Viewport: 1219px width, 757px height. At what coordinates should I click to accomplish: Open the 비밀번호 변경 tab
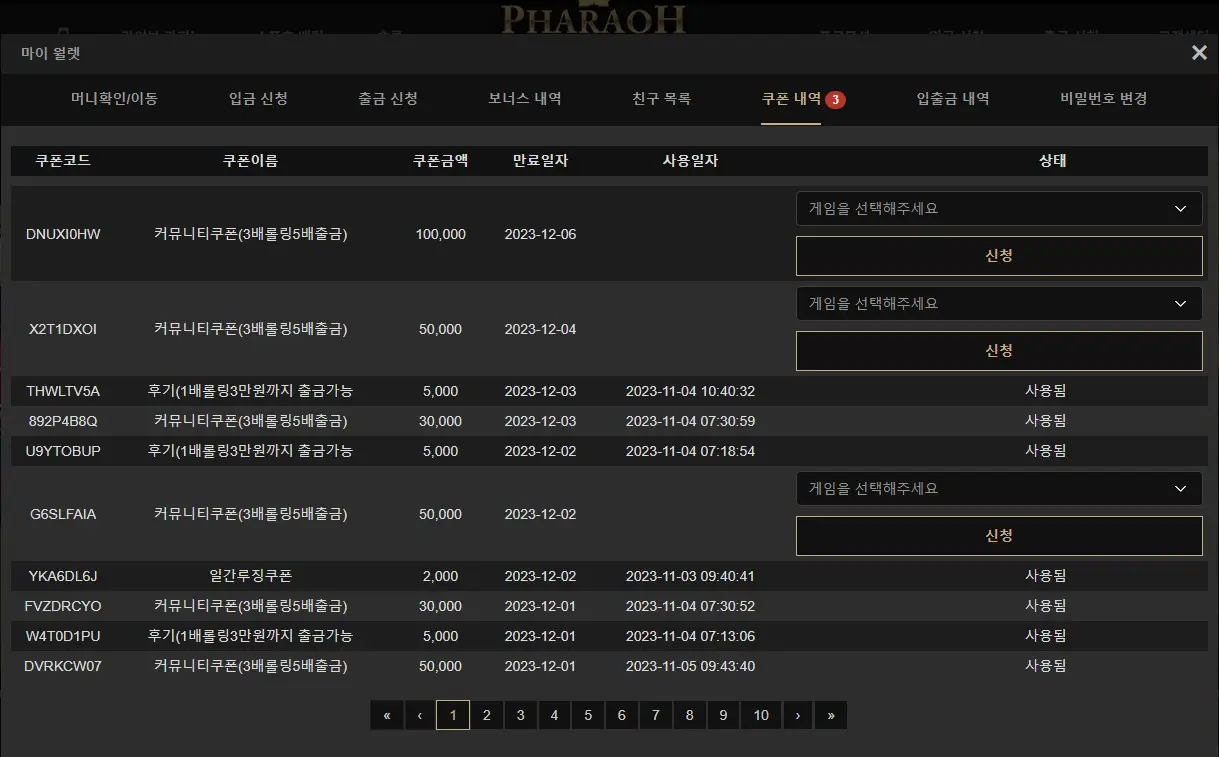click(x=1104, y=99)
